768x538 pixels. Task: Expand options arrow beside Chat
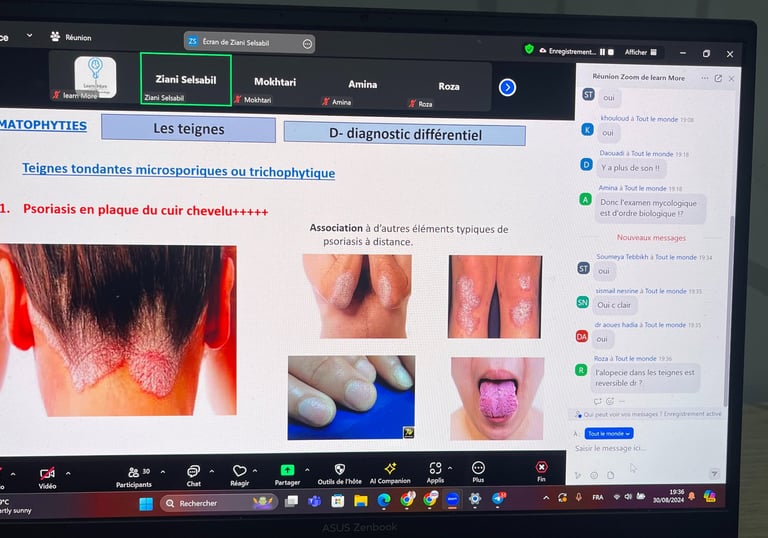coord(212,471)
